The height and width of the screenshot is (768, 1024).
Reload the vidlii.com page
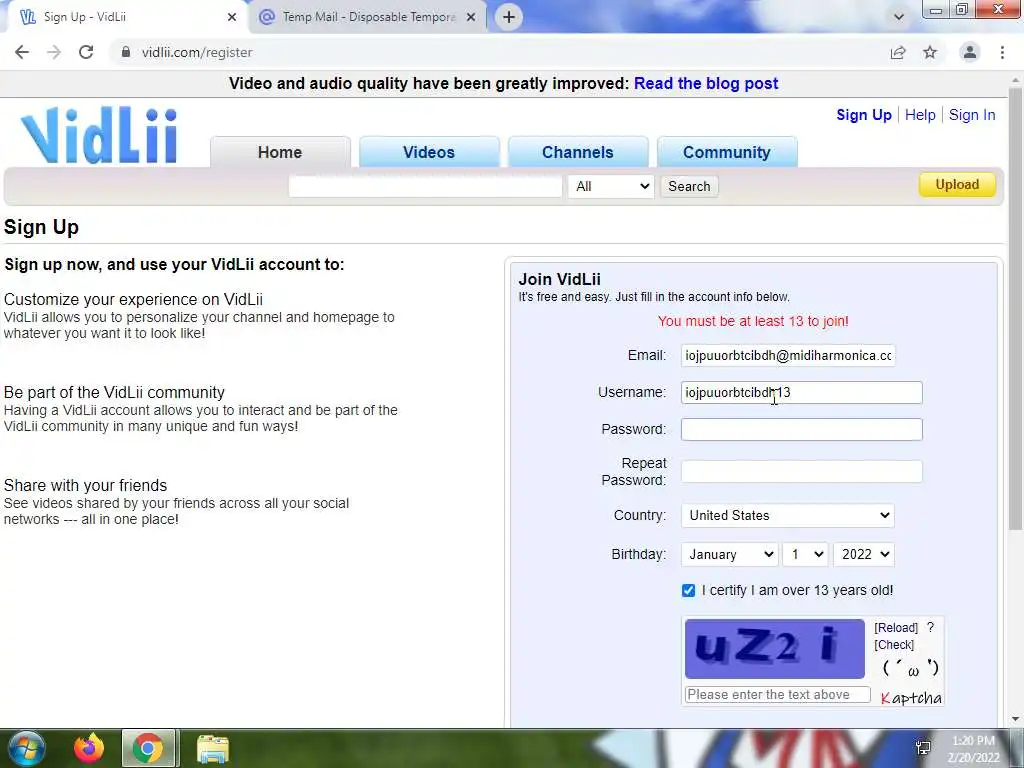click(x=86, y=52)
